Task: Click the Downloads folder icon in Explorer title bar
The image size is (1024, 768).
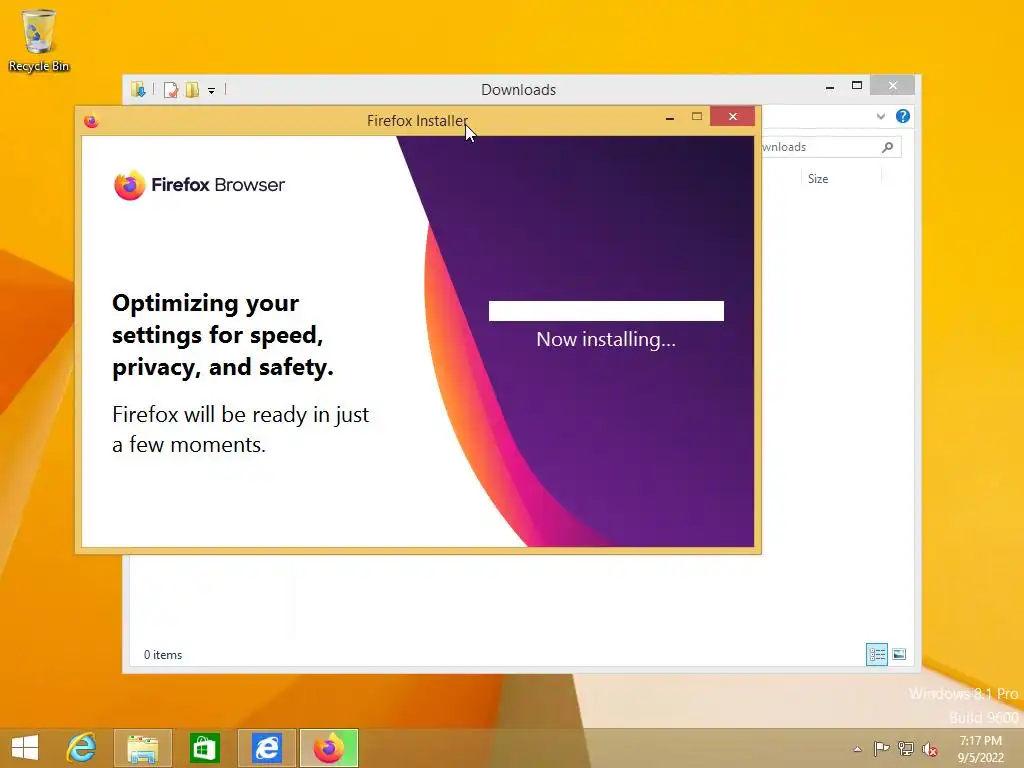Action: (138, 89)
